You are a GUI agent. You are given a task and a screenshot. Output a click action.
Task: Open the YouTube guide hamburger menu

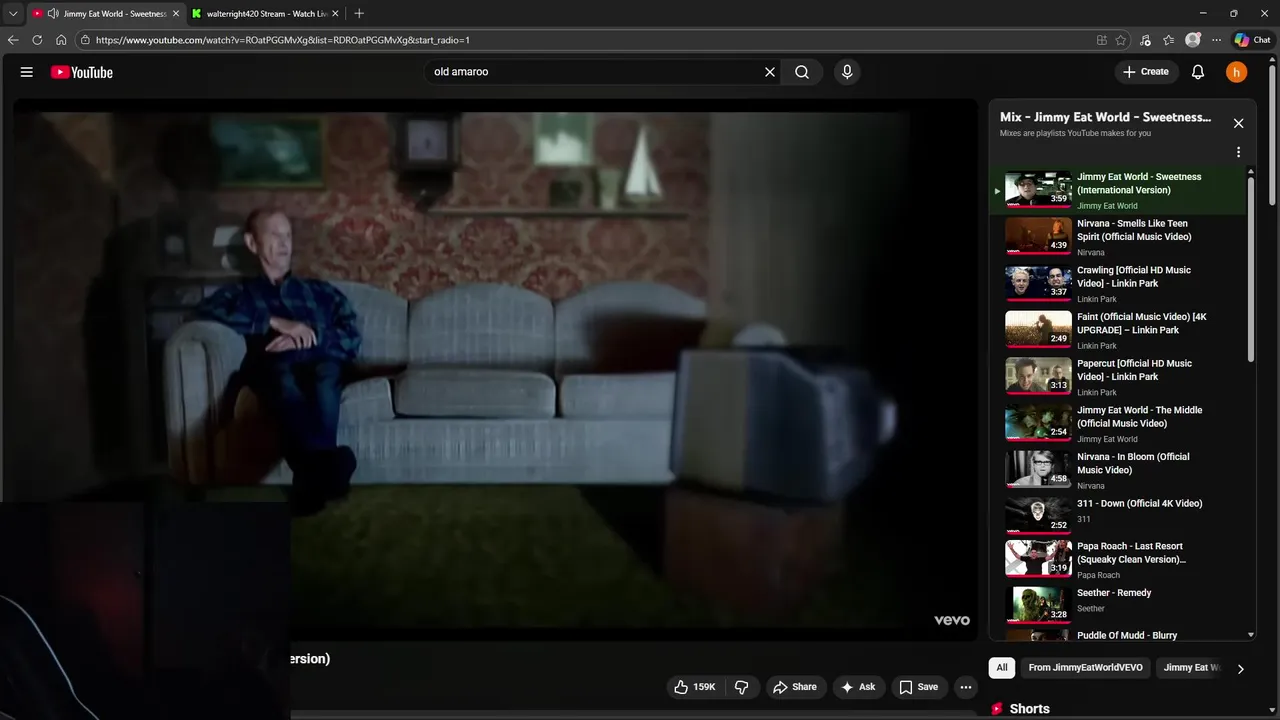click(x=27, y=72)
